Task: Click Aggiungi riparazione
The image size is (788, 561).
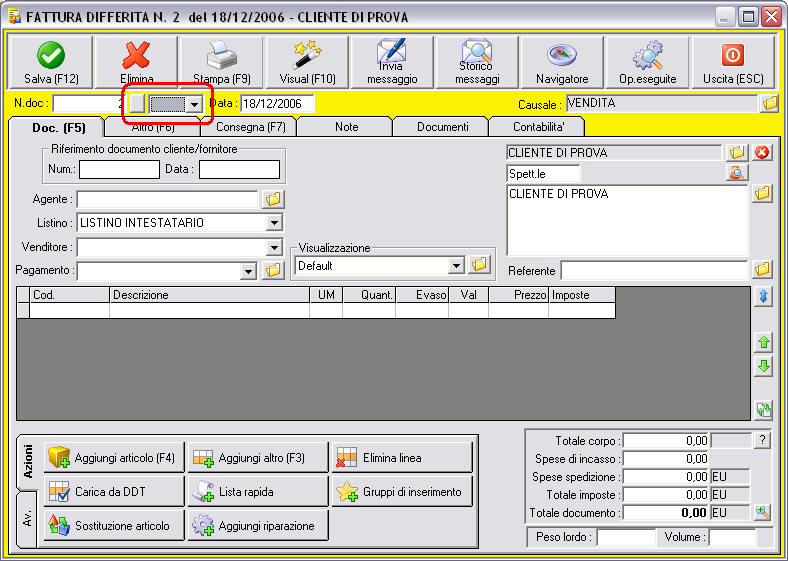Action: 258,525
